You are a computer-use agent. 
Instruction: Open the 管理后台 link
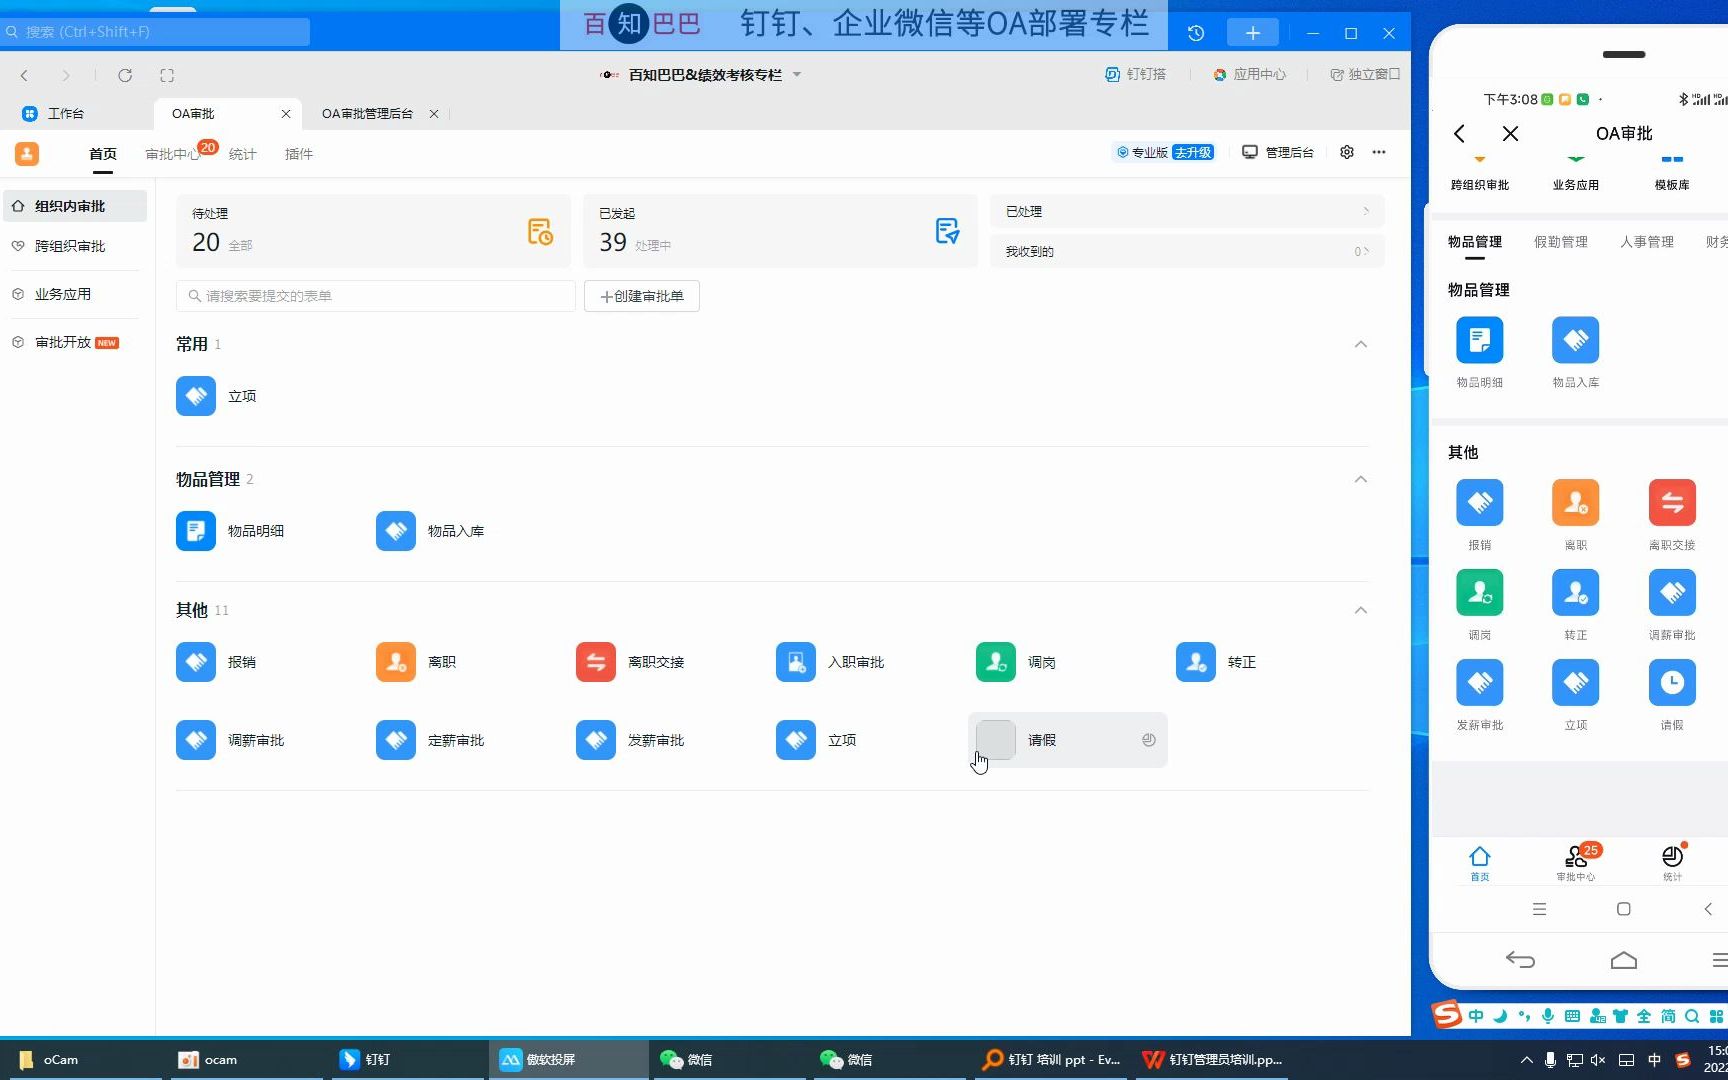coord(1278,152)
